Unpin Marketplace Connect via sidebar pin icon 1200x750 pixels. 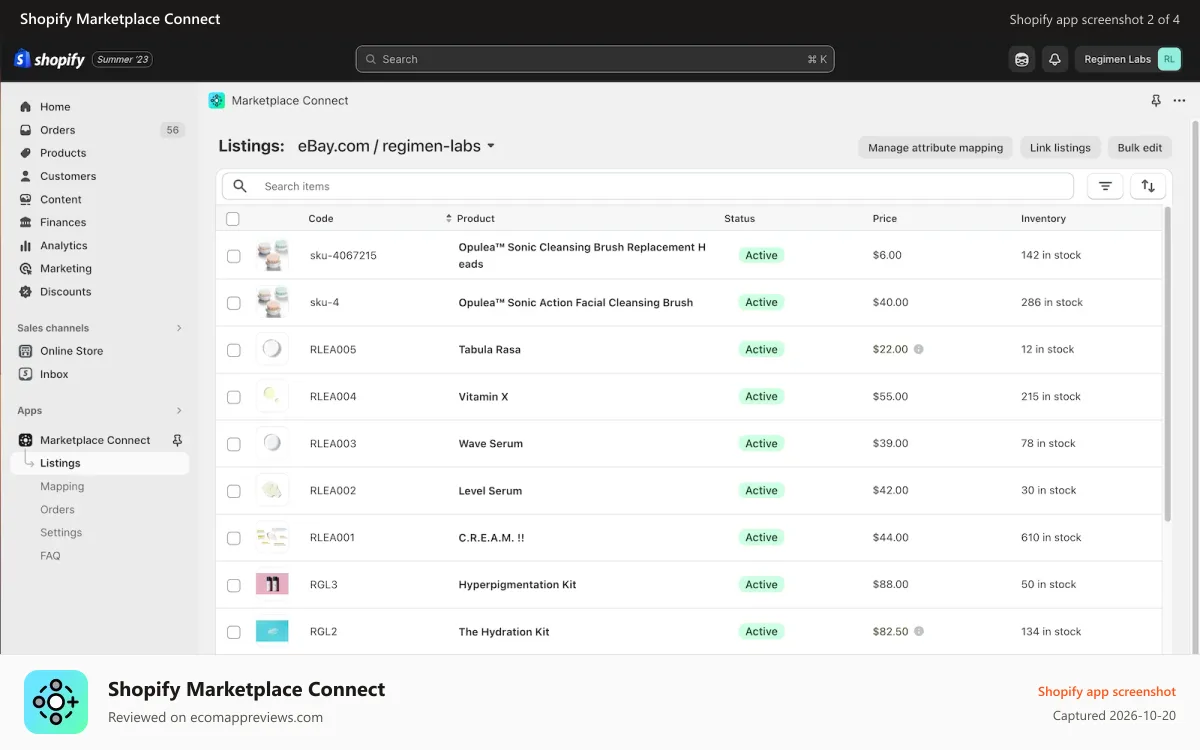[178, 440]
